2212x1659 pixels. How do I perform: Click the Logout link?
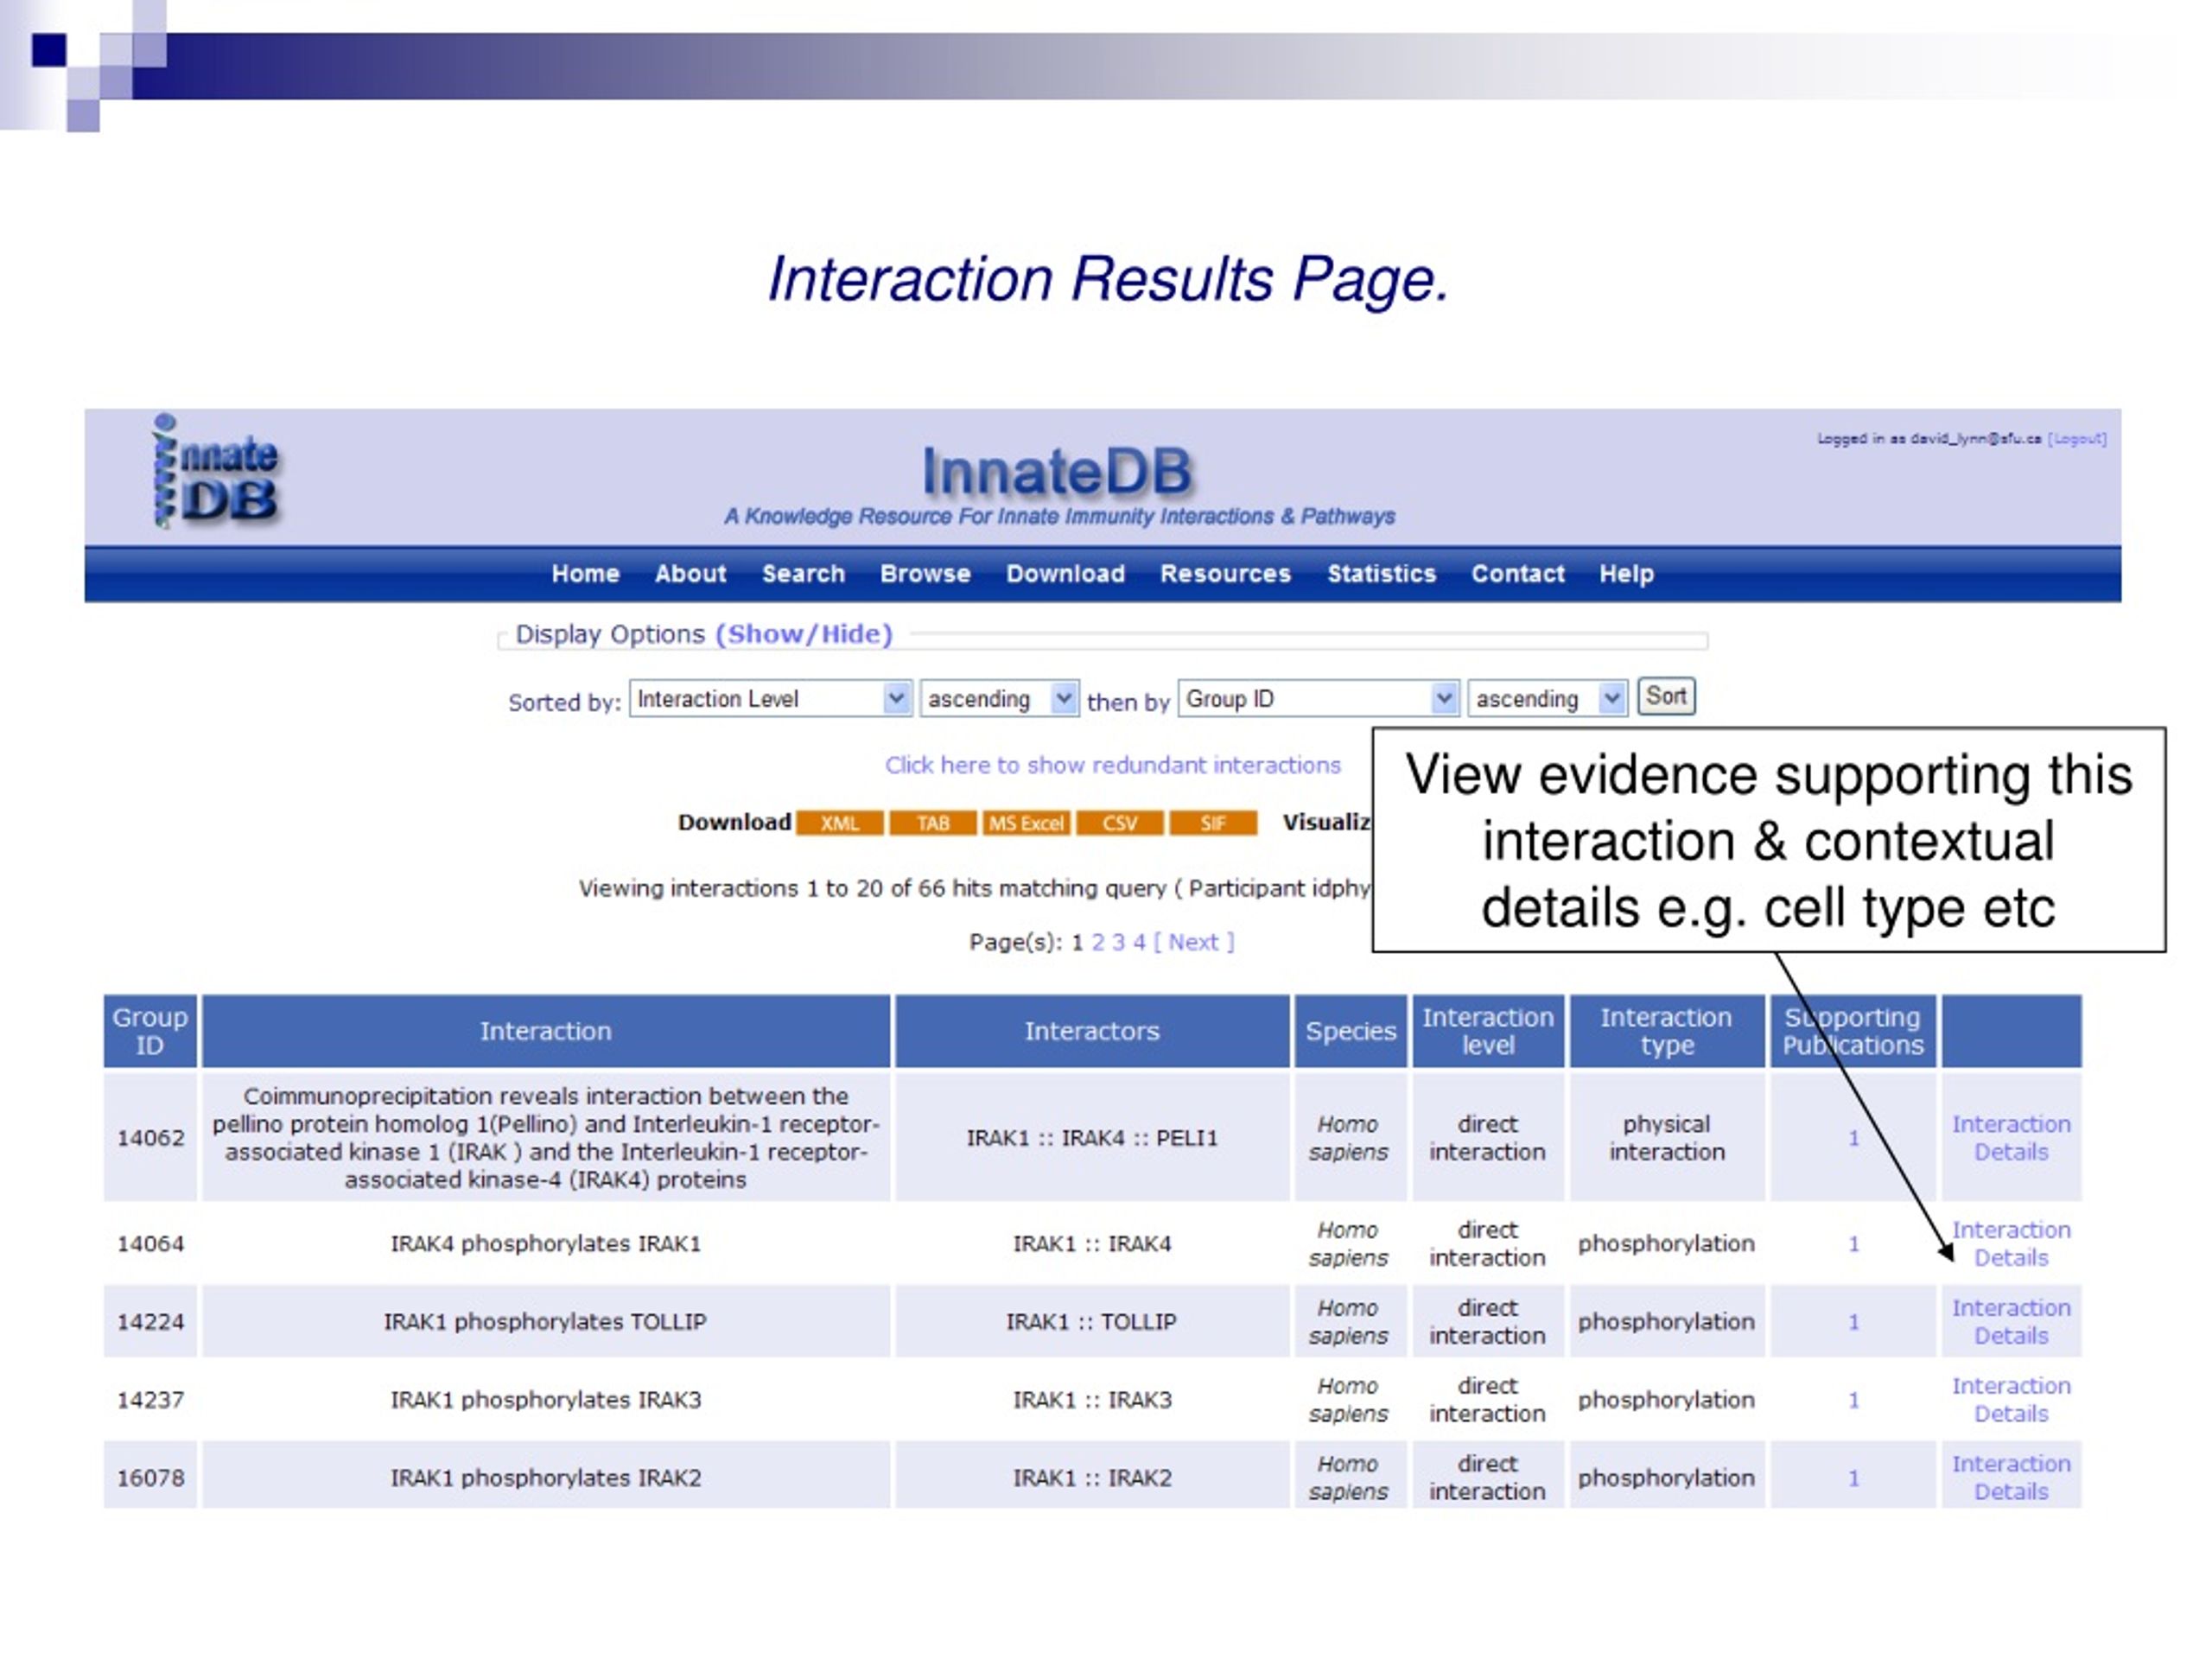pyautogui.click(x=2077, y=439)
